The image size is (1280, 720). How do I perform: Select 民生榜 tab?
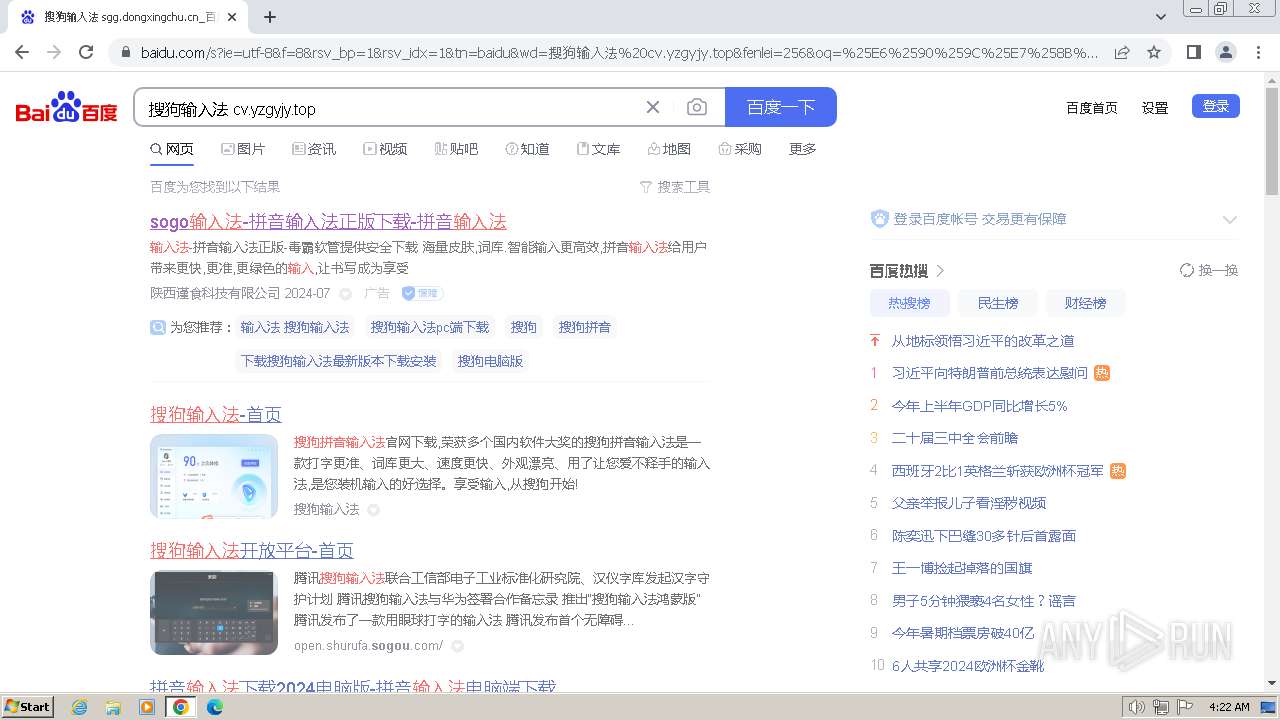coord(998,303)
